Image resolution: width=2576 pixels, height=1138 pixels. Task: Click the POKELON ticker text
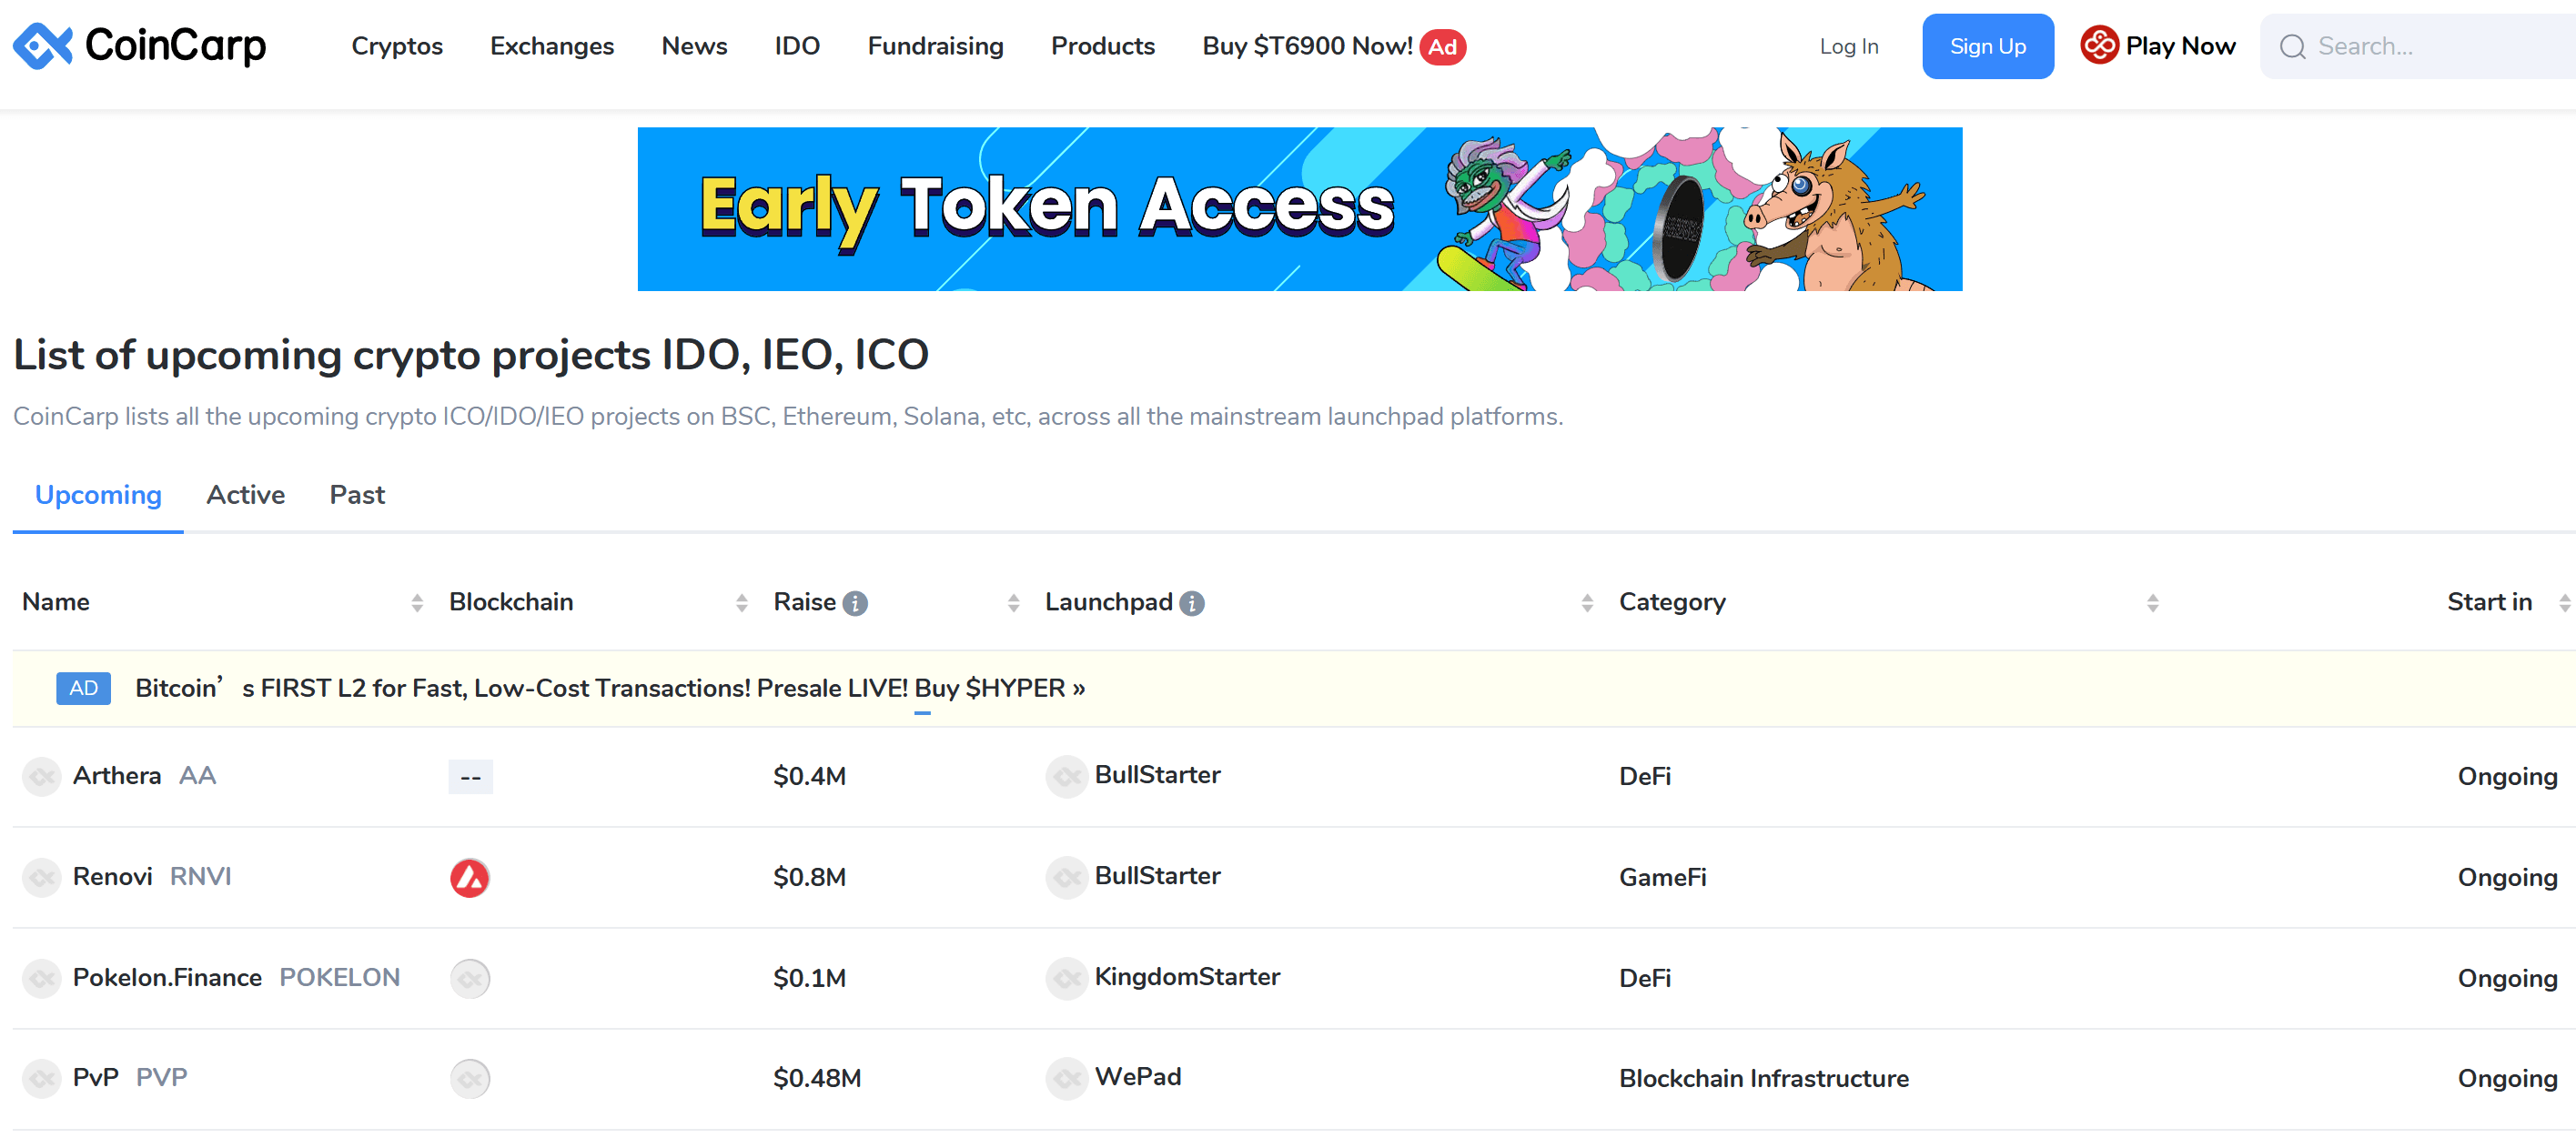pos(339,978)
